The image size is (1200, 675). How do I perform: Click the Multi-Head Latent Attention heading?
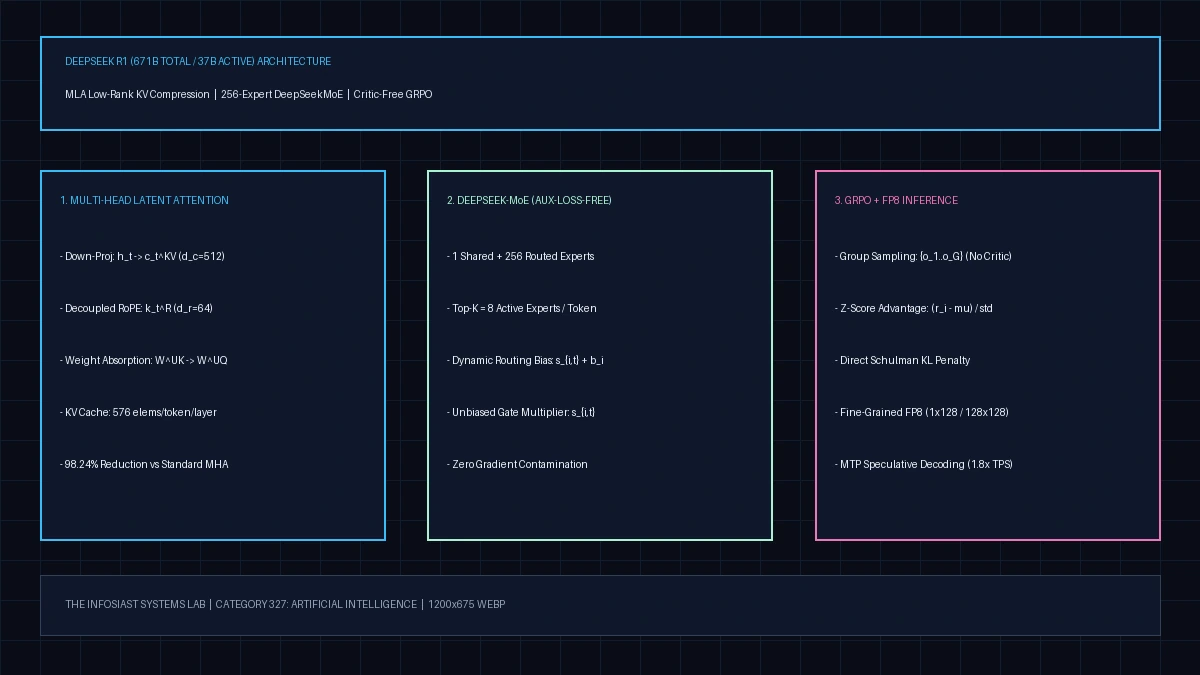pyautogui.click(x=144, y=201)
